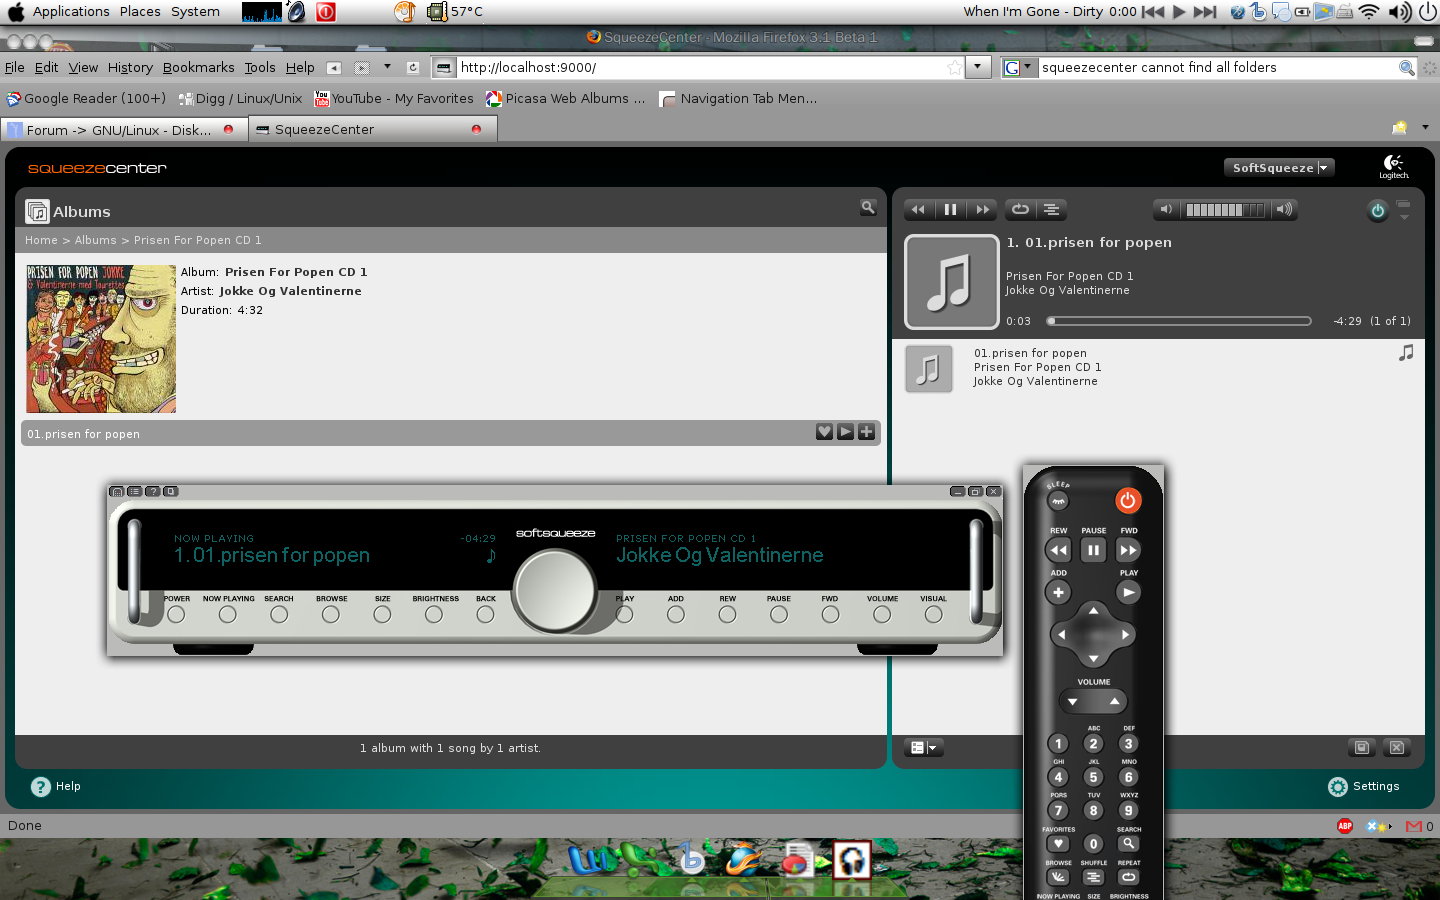
Task: Pause playback in the SqueezeCenter web player
Action: 950,210
